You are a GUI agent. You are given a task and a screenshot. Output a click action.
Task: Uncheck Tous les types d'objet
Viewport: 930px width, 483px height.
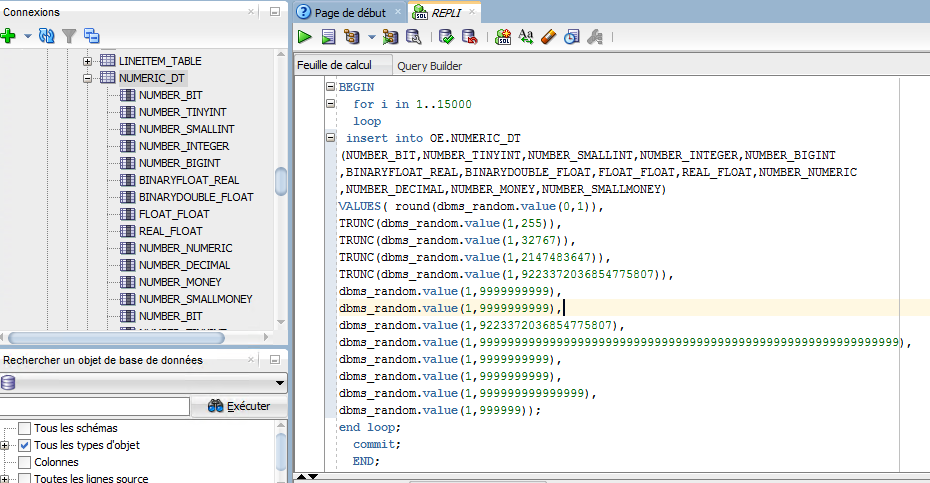coord(24,445)
